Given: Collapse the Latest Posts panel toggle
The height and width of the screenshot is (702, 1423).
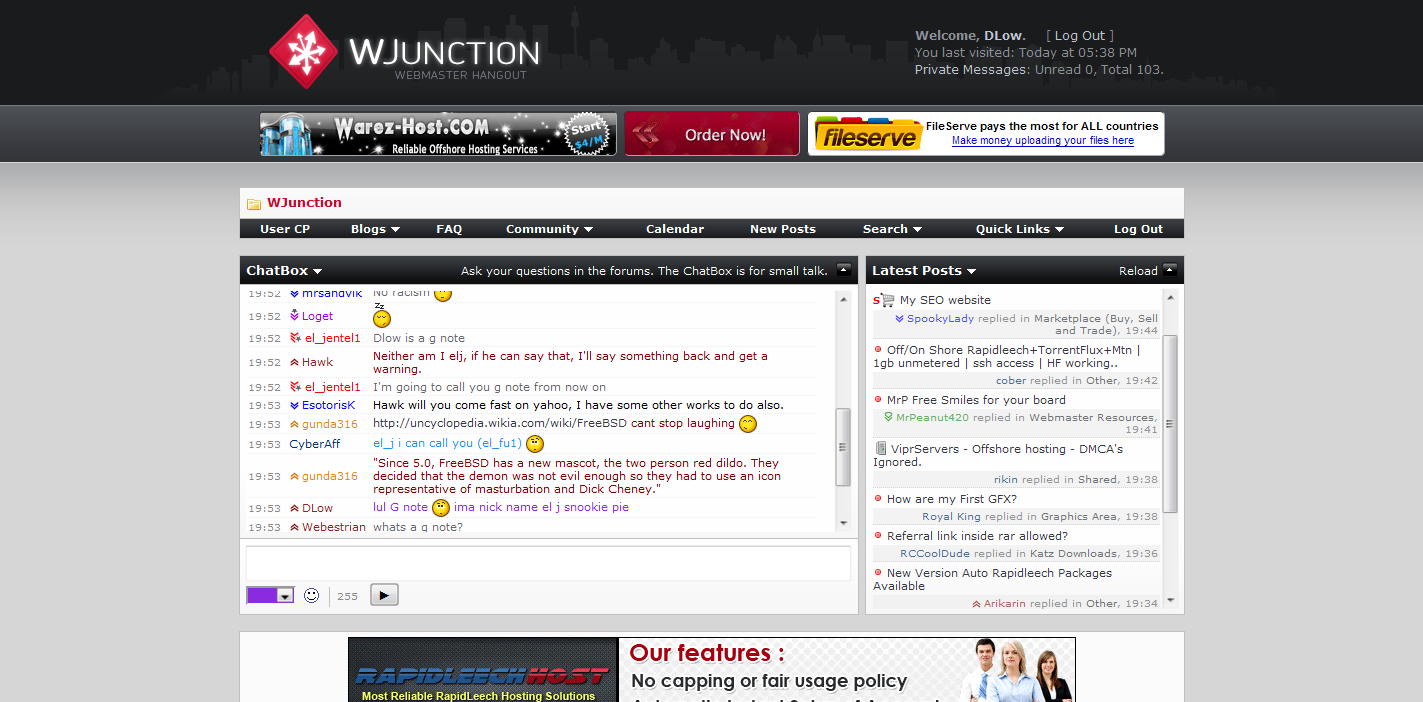Looking at the screenshot, I should coord(1170,270).
